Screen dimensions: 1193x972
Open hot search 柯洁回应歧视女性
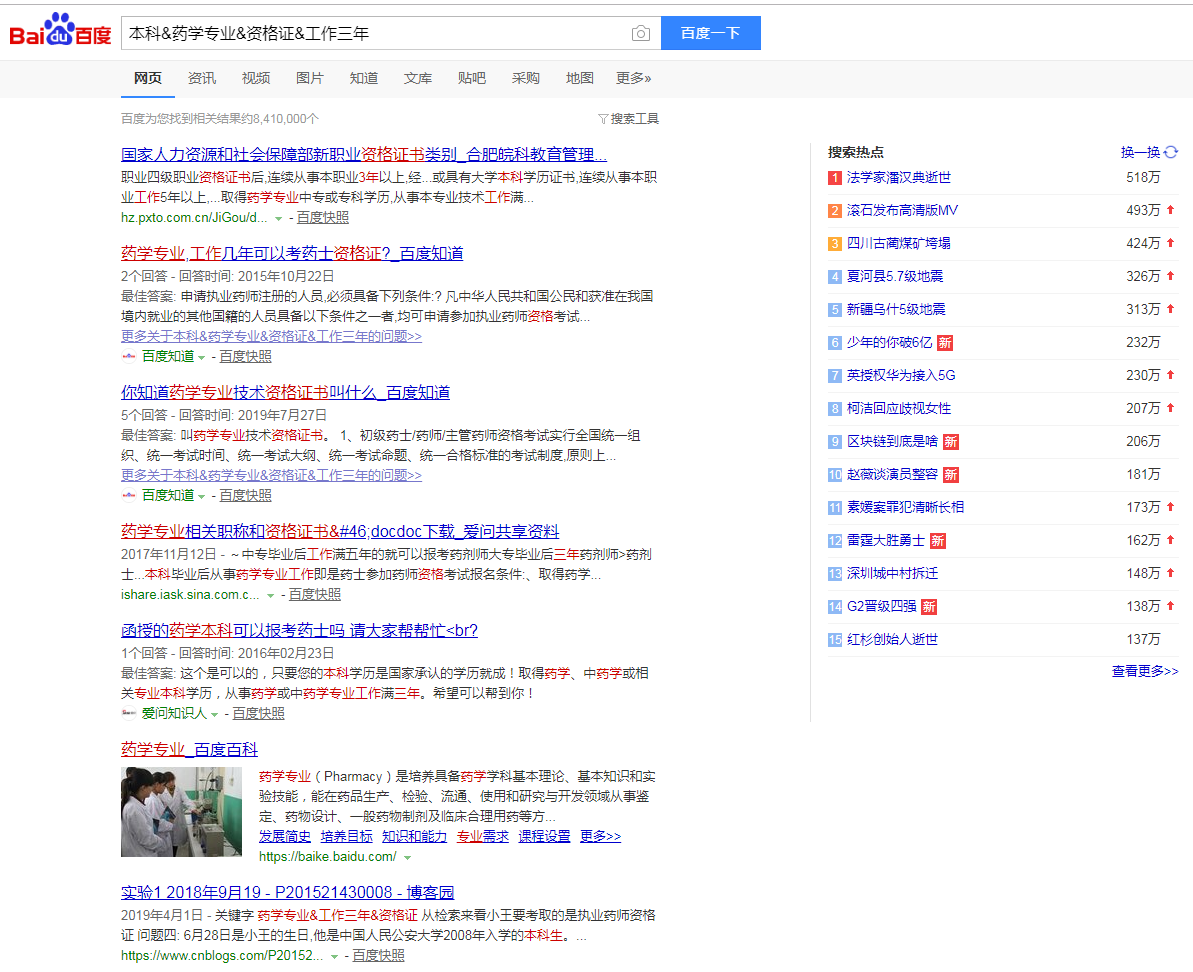tap(899, 408)
